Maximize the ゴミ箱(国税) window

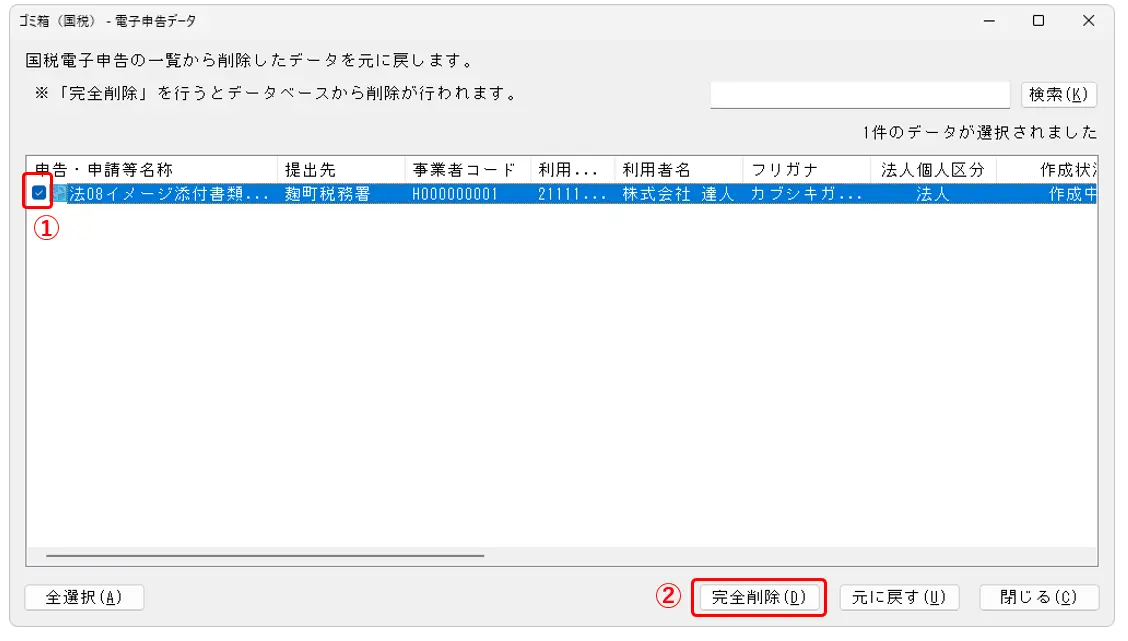1038,21
